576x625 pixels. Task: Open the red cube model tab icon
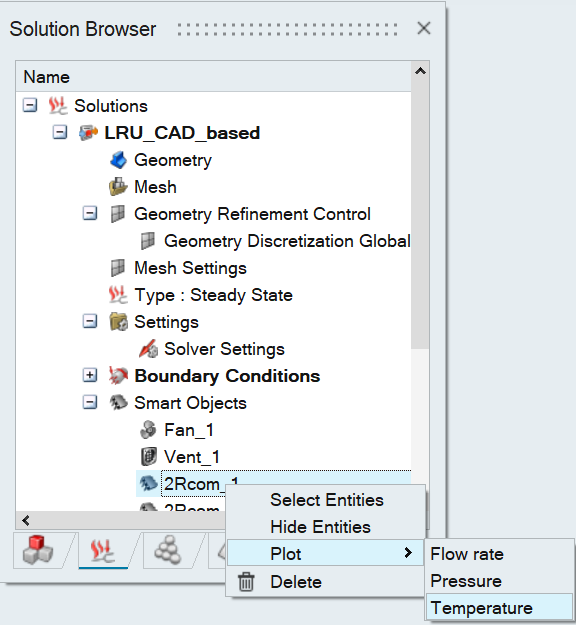pyautogui.click(x=38, y=550)
